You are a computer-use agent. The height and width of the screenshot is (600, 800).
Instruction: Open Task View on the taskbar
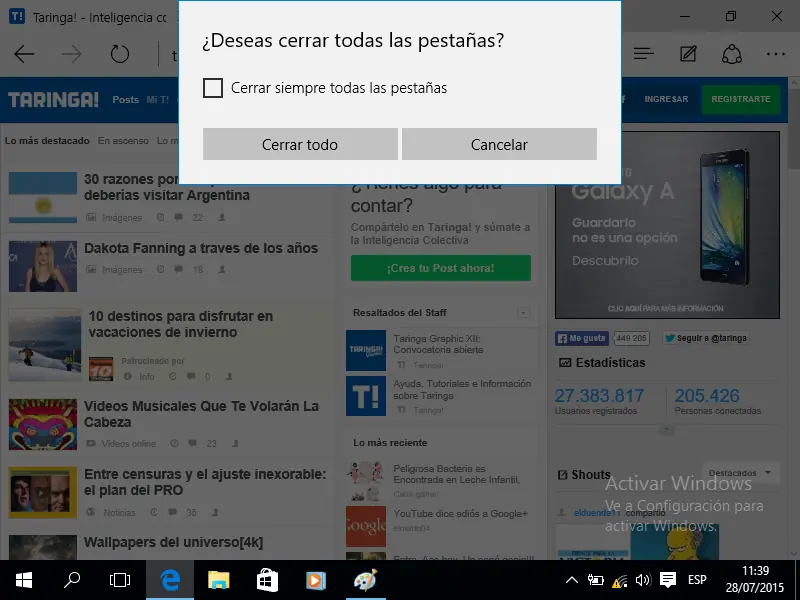coord(120,580)
